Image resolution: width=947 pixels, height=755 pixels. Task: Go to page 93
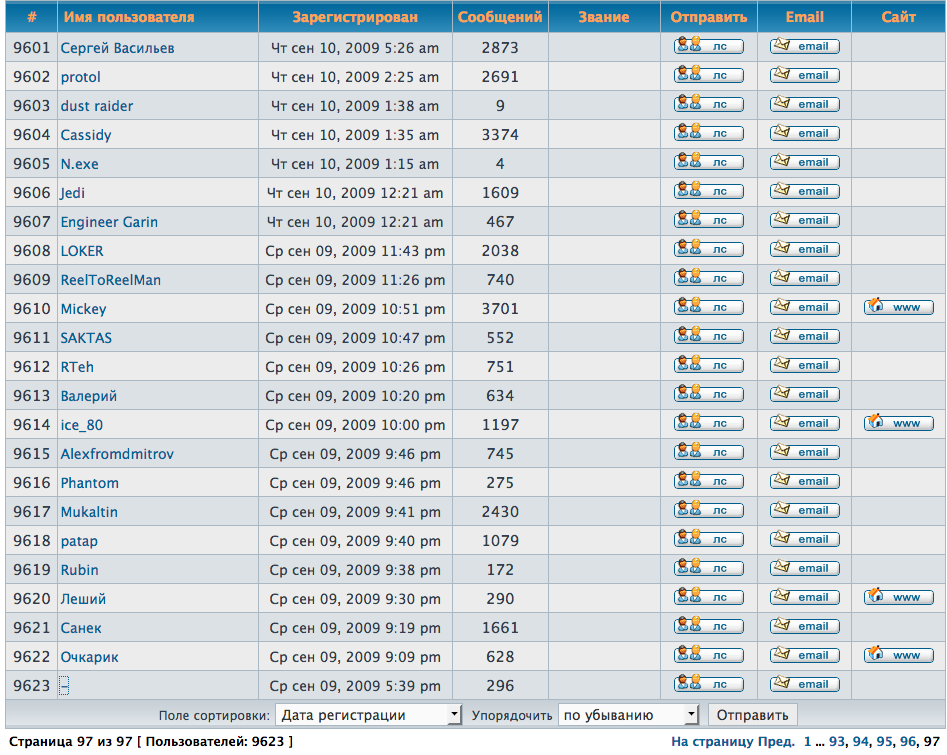(836, 742)
